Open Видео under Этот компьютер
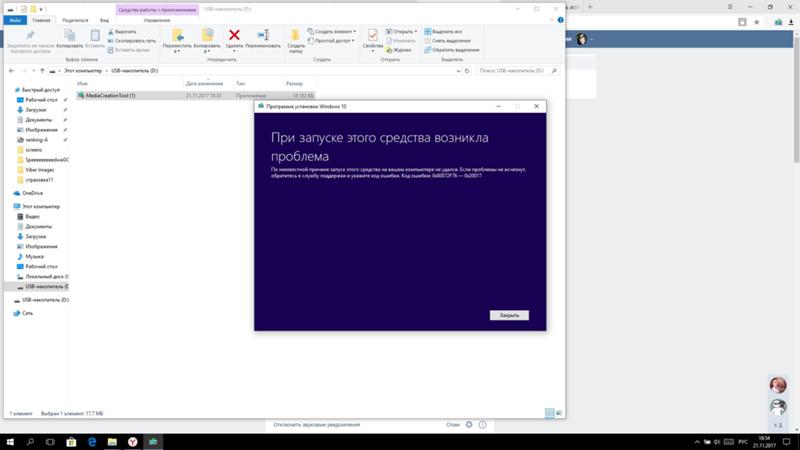Image resolution: width=800 pixels, height=450 pixels. 32,216
